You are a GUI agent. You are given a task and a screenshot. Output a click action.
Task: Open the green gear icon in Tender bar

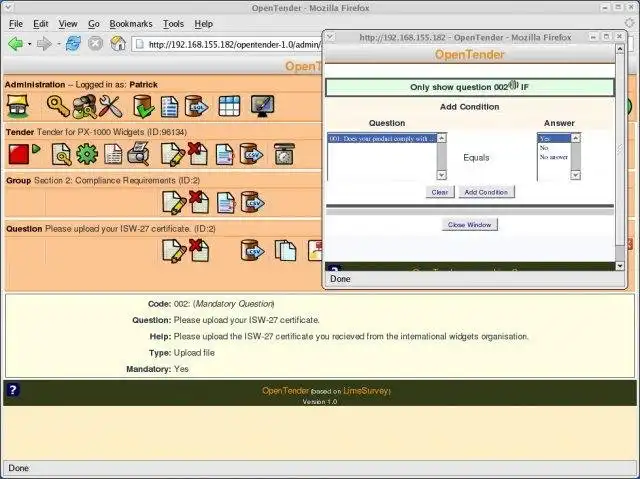point(87,154)
